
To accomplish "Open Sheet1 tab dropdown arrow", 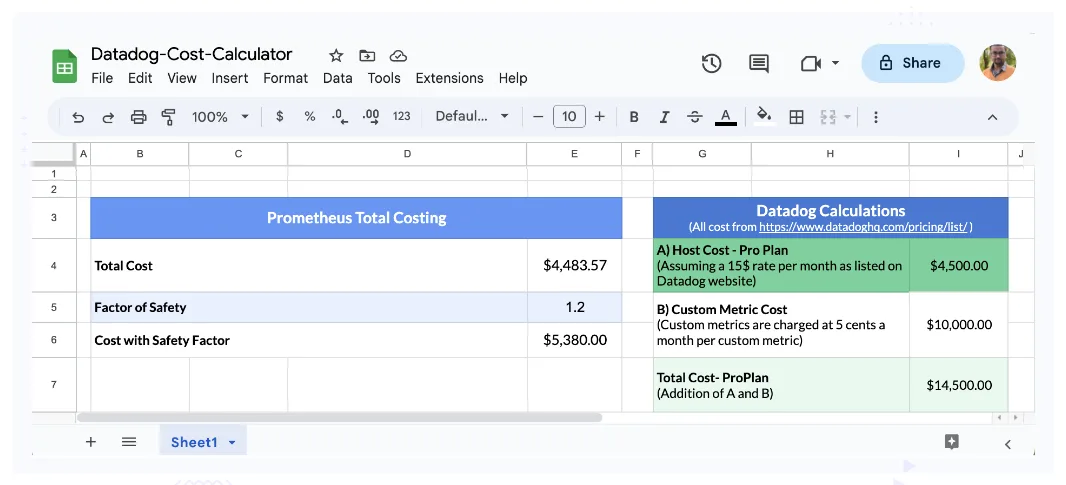I will point(232,443).
